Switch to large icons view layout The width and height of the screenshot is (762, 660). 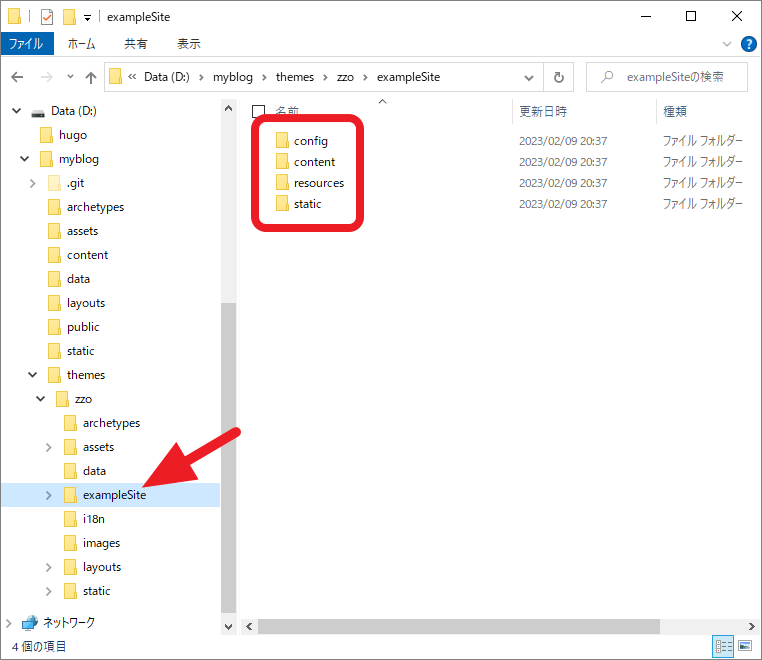(745, 647)
